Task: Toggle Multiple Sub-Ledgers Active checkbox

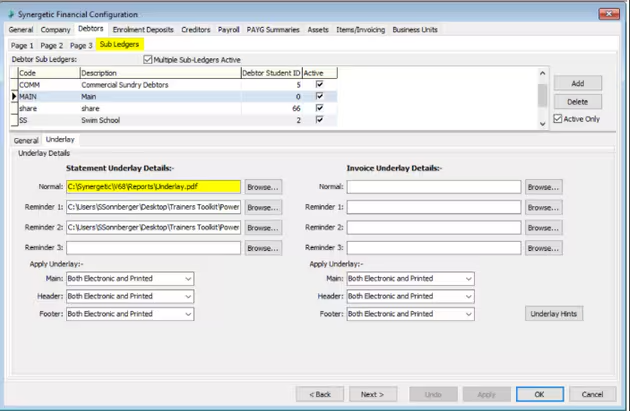Action: [x=150, y=60]
